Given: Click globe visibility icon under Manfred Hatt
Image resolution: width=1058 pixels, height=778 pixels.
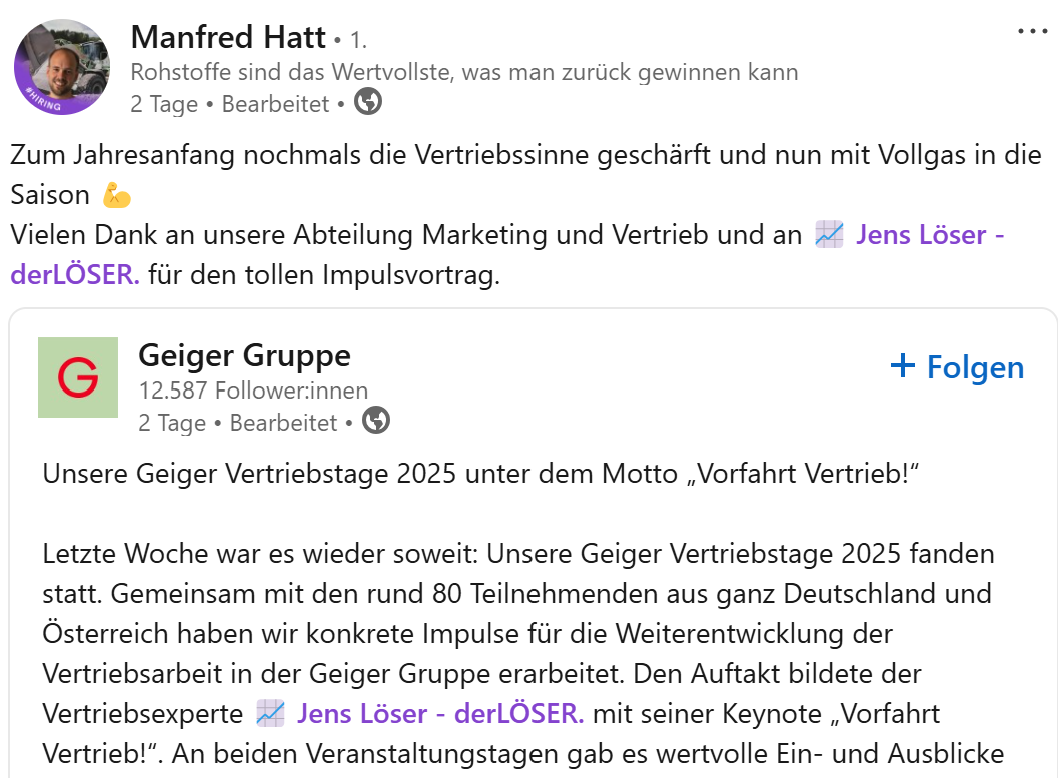Looking at the screenshot, I should pyautogui.click(x=368, y=102).
